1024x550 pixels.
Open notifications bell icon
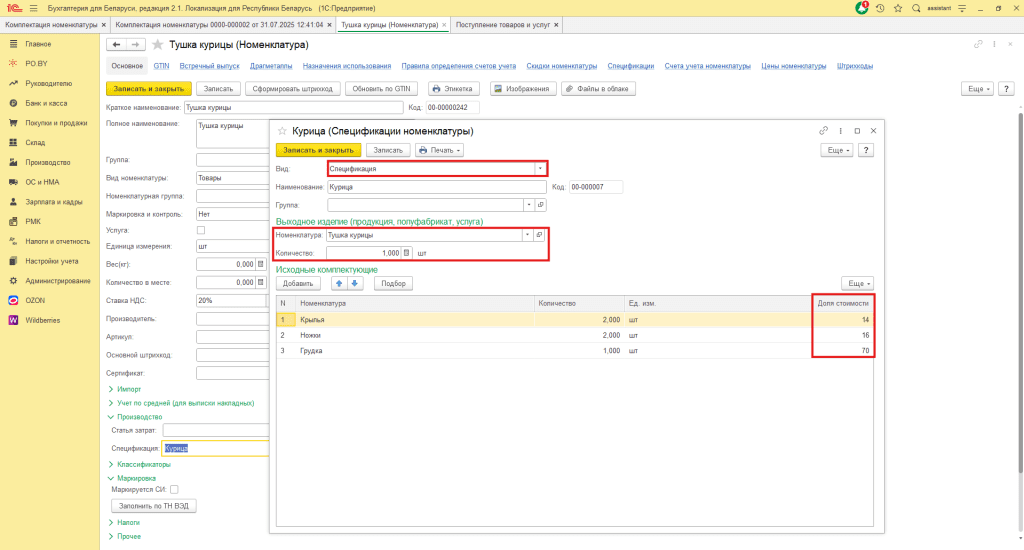pyautogui.click(x=861, y=8)
